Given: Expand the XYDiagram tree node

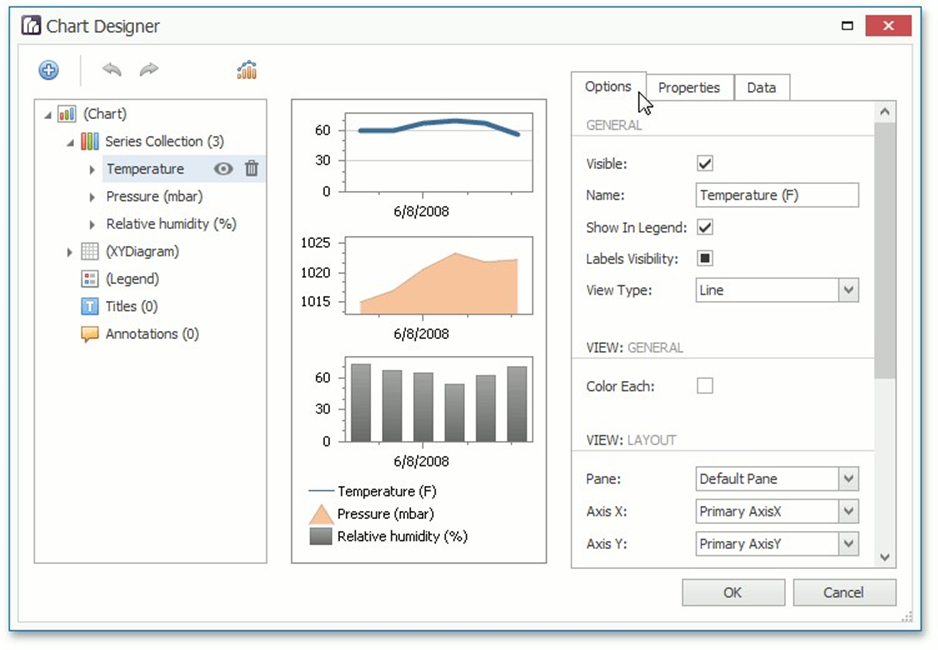Looking at the screenshot, I should click(70, 252).
